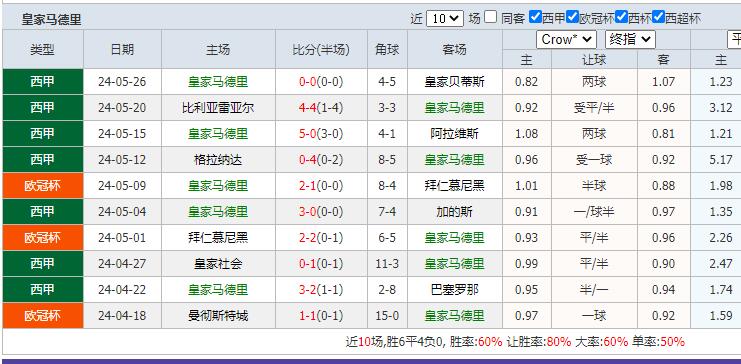Uncheck the 西杯 filter checkbox

(621, 17)
